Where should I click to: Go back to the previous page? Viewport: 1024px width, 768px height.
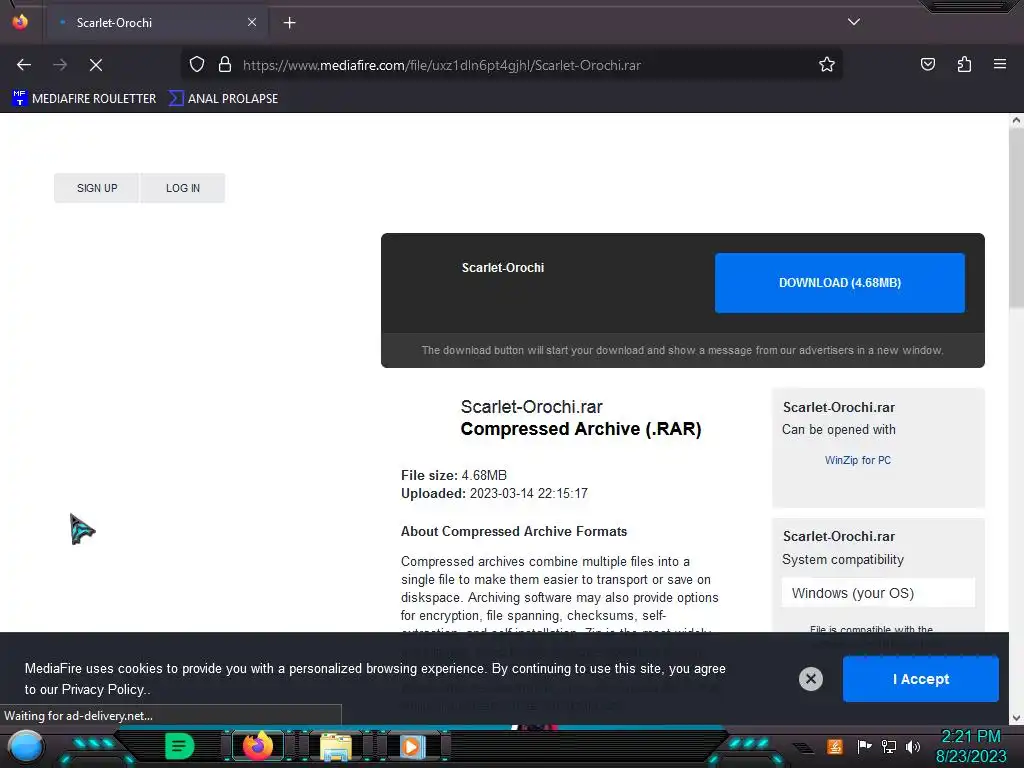click(x=24, y=65)
